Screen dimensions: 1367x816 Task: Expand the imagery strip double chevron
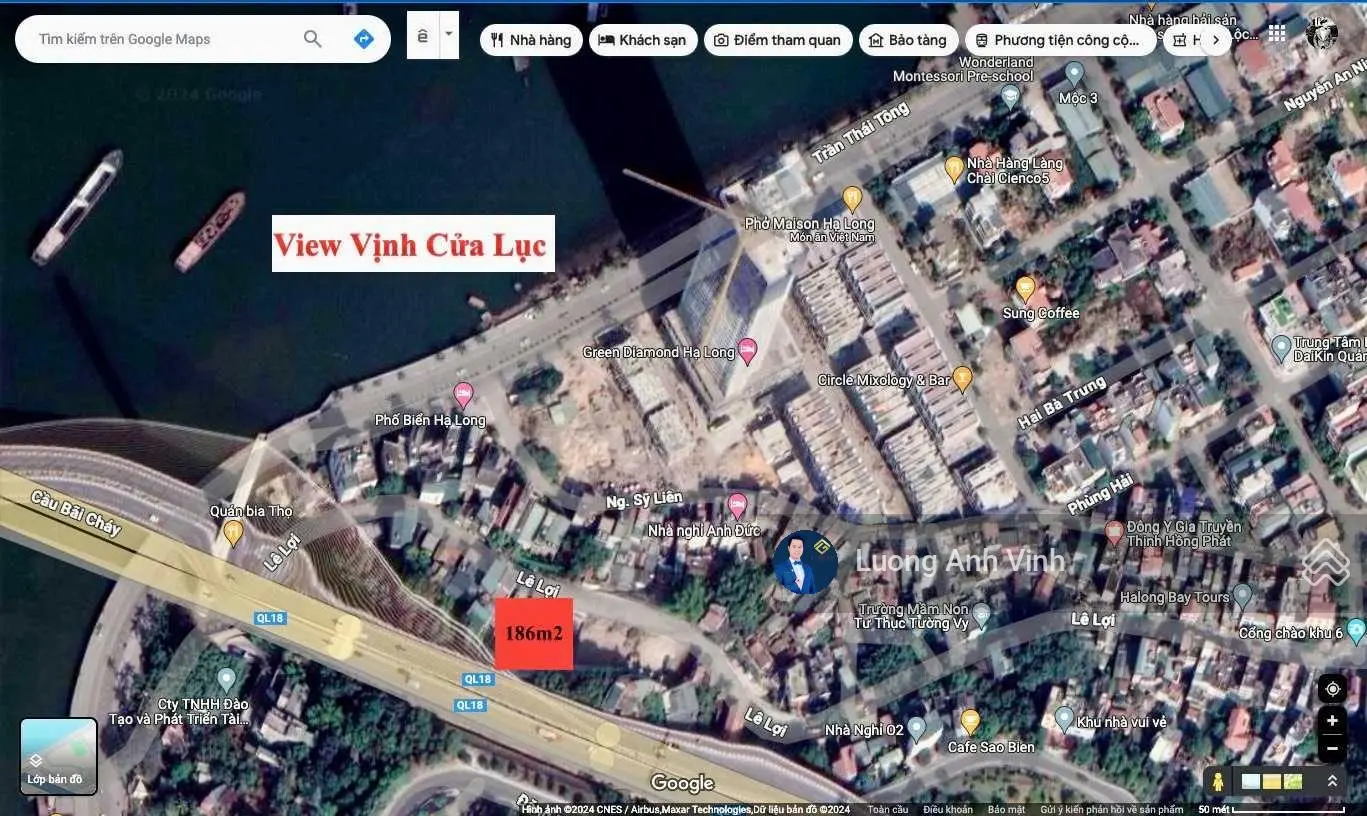[x=1332, y=781]
